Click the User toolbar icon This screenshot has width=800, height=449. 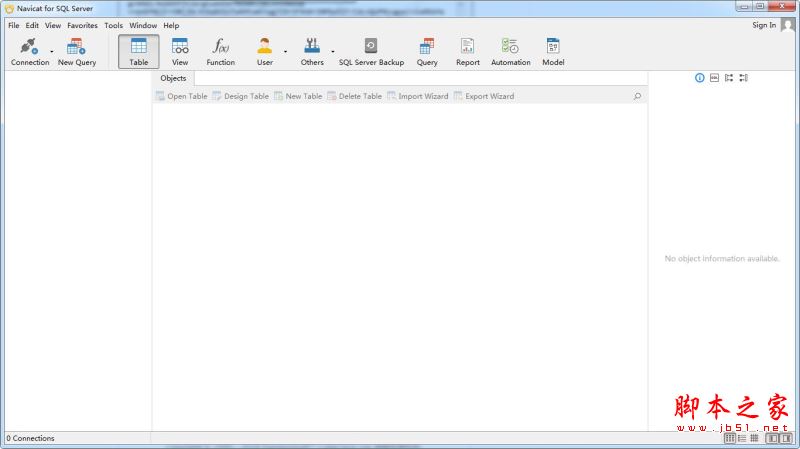[x=264, y=52]
